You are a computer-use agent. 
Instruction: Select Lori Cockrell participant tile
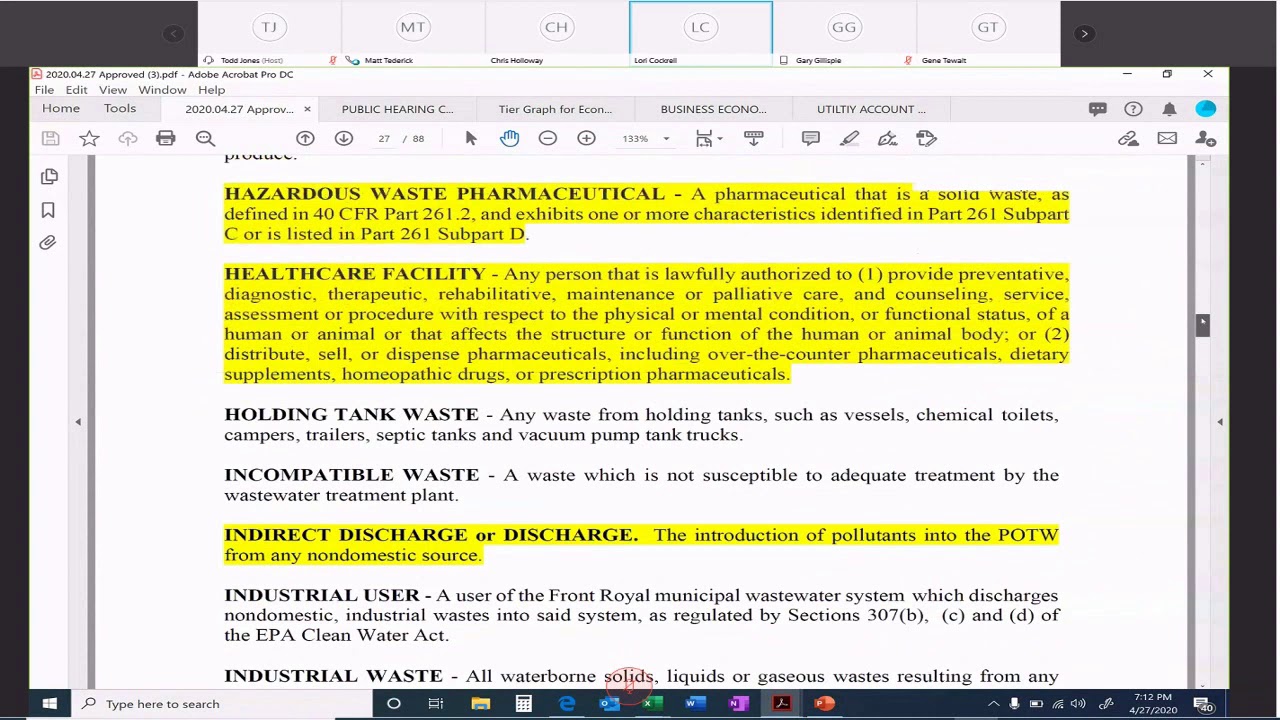[700, 34]
